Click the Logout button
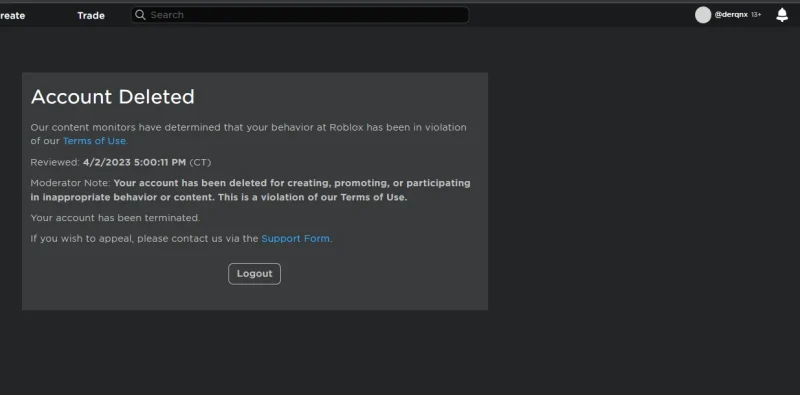800x395 pixels. tap(254, 274)
